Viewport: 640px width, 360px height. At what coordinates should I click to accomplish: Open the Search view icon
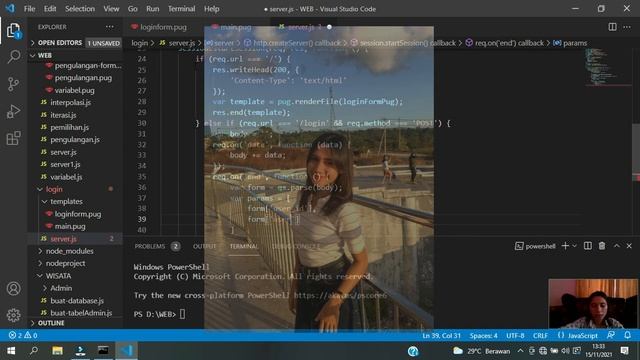[x=14, y=56]
